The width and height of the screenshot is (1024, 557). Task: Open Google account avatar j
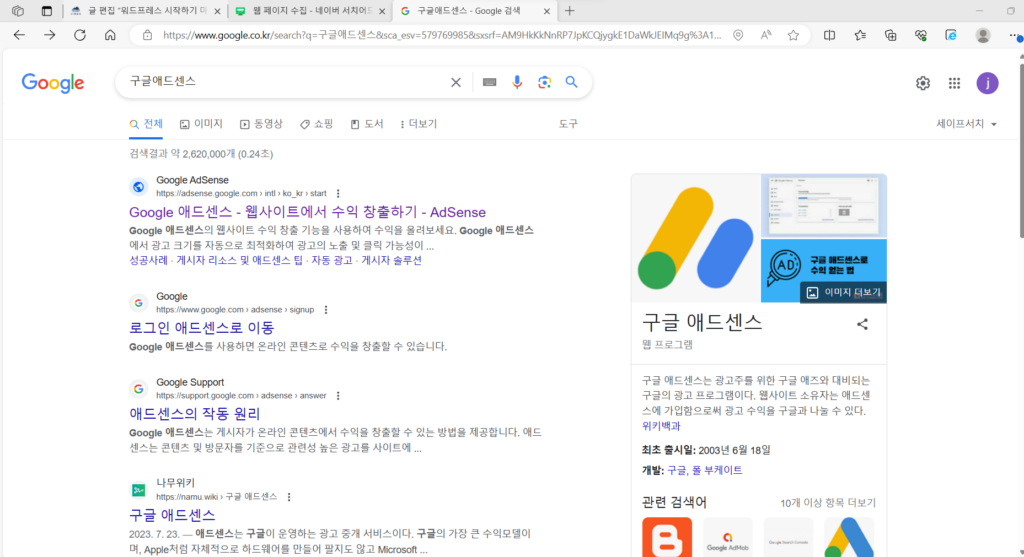tap(987, 83)
